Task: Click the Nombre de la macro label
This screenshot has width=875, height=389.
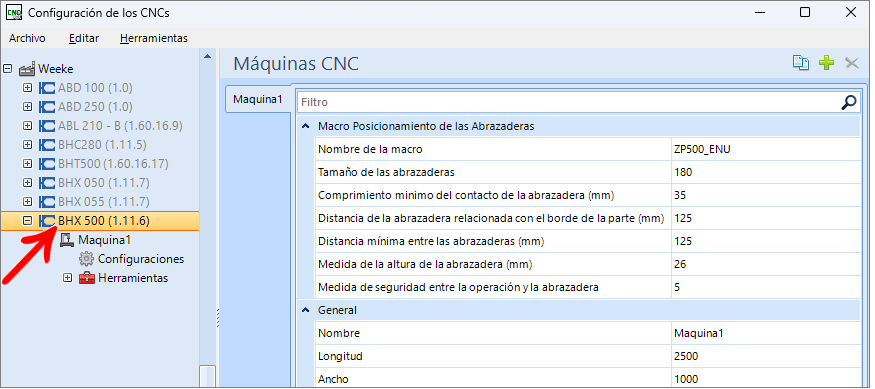Action: click(370, 150)
